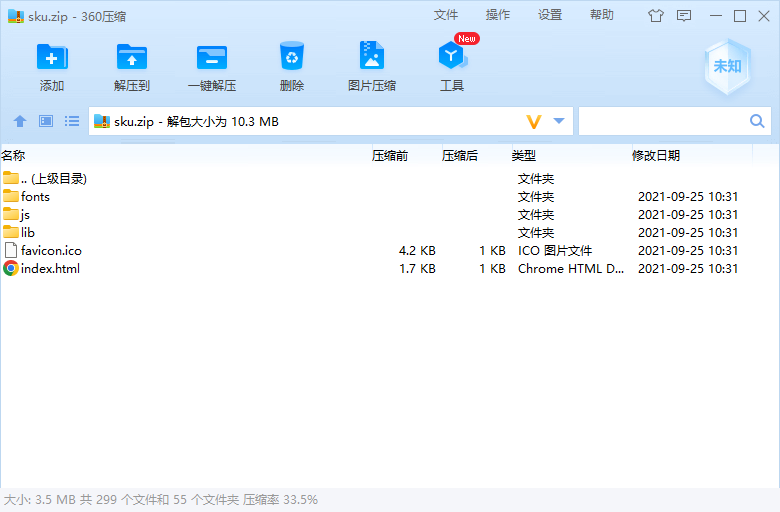Image resolution: width=780 pixels, height=512 pixels.
Task: Expand the address path dropdown arrow
Action: point(559,121)
